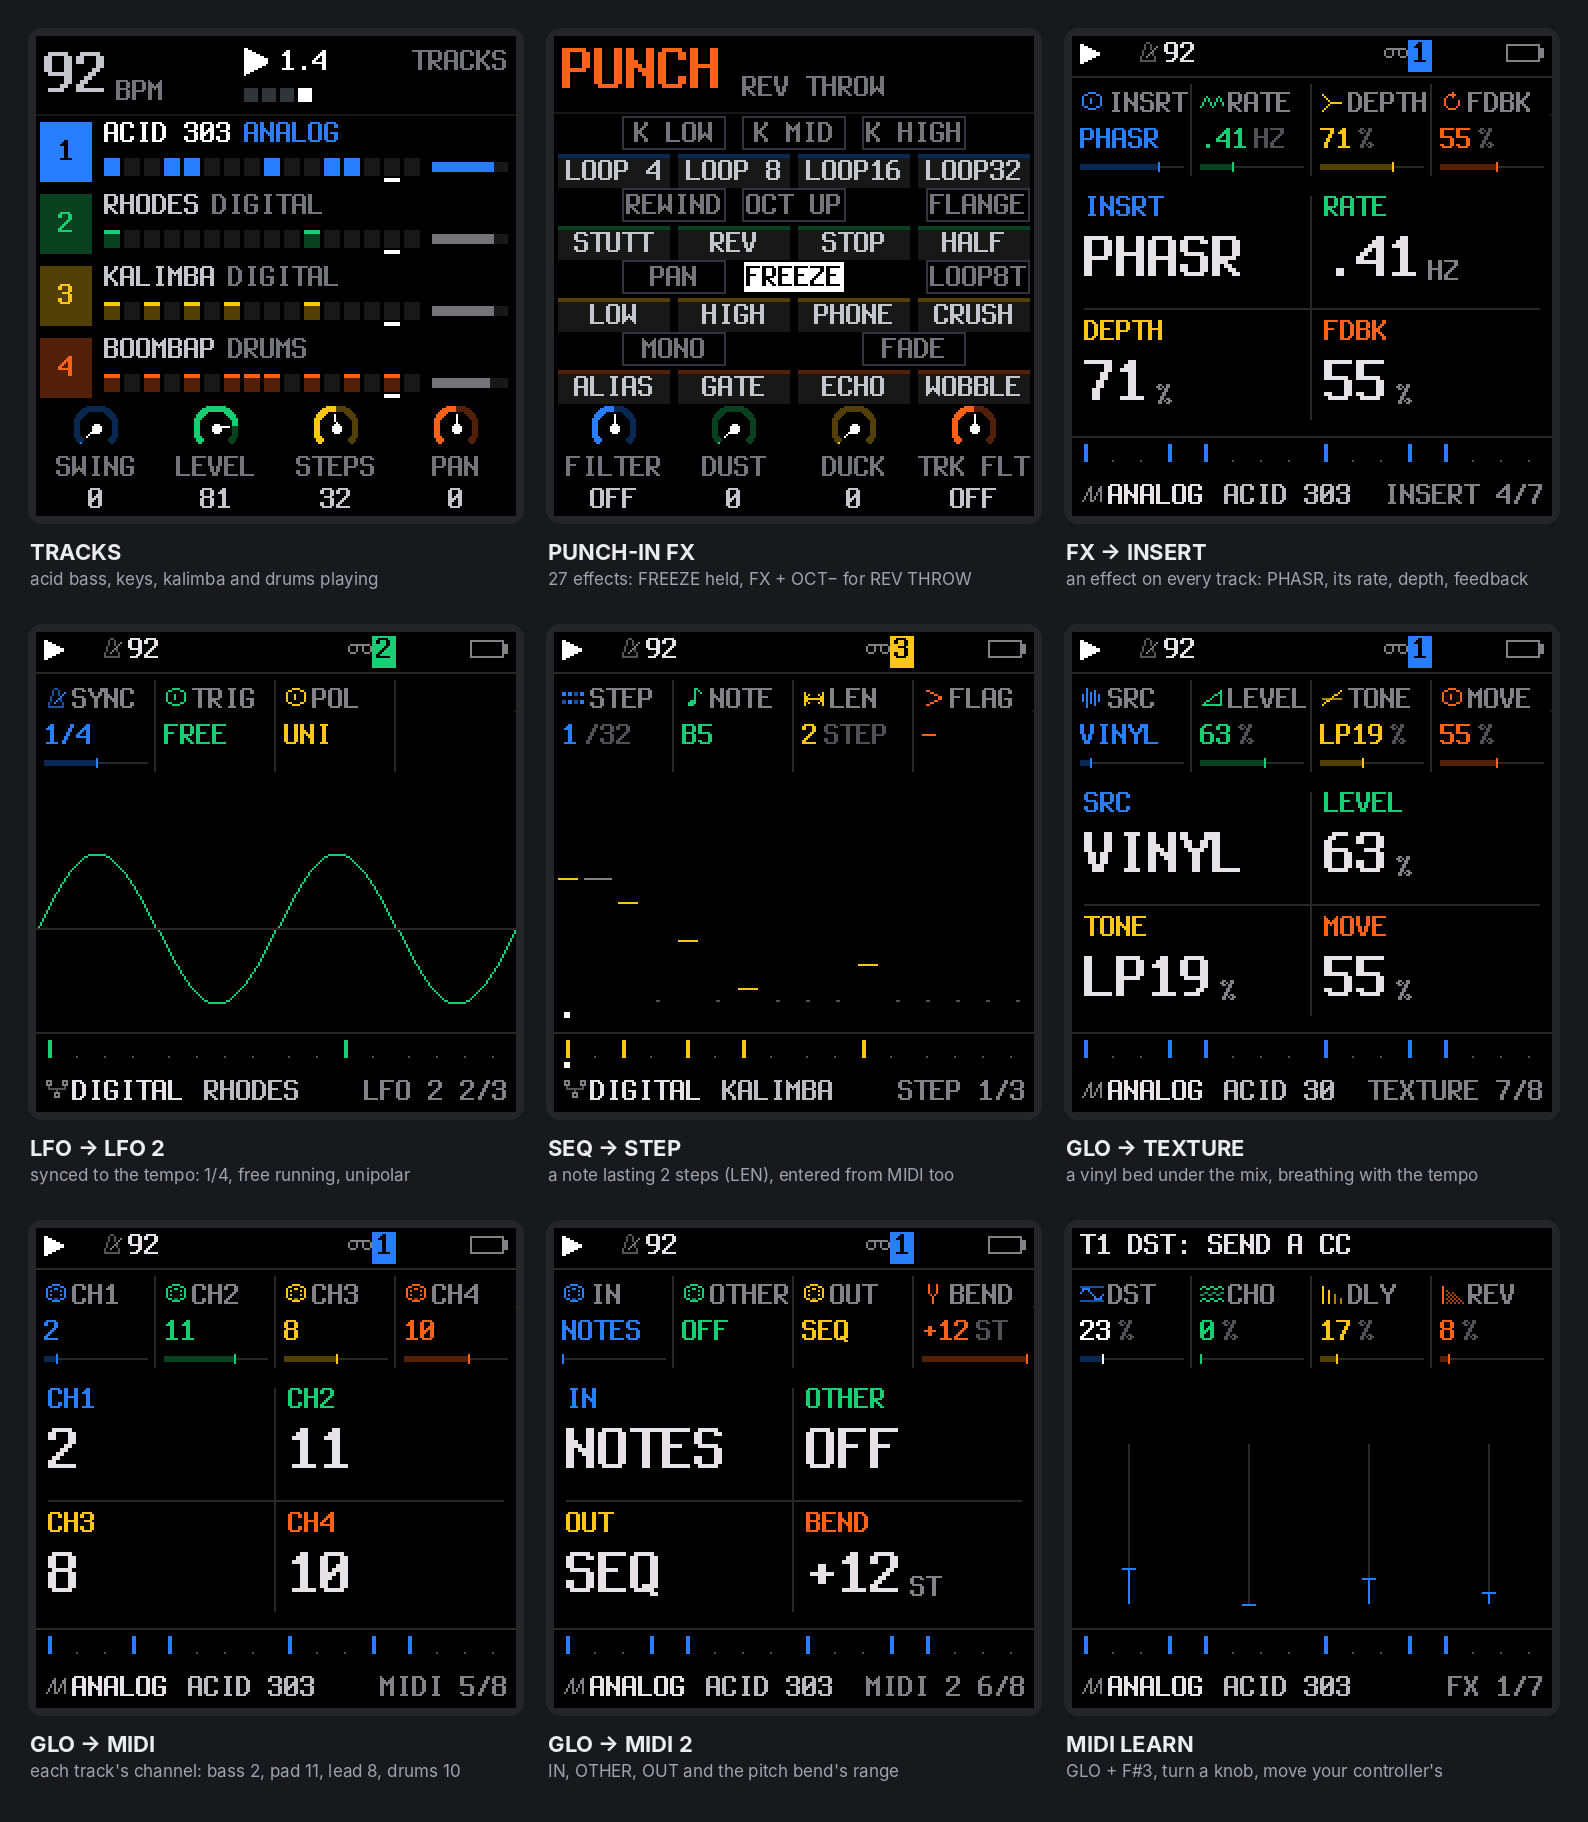Toggle the STUTT punch effect

(x=613, y=241)
